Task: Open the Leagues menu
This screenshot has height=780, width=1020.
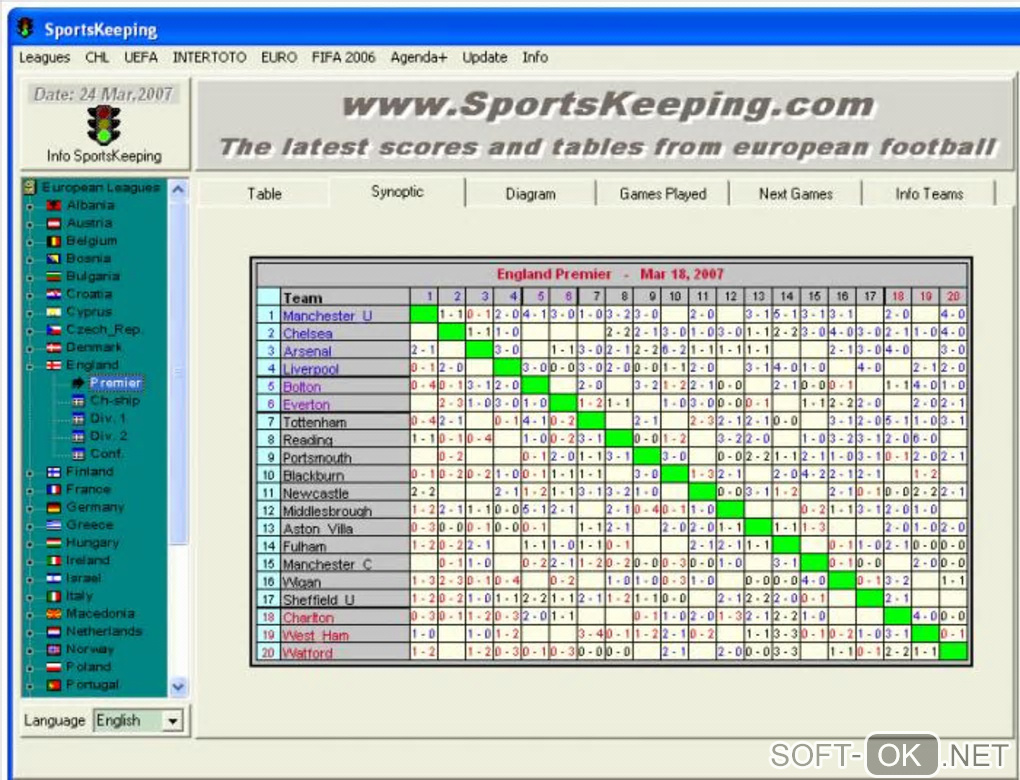Action: point(44,57)
